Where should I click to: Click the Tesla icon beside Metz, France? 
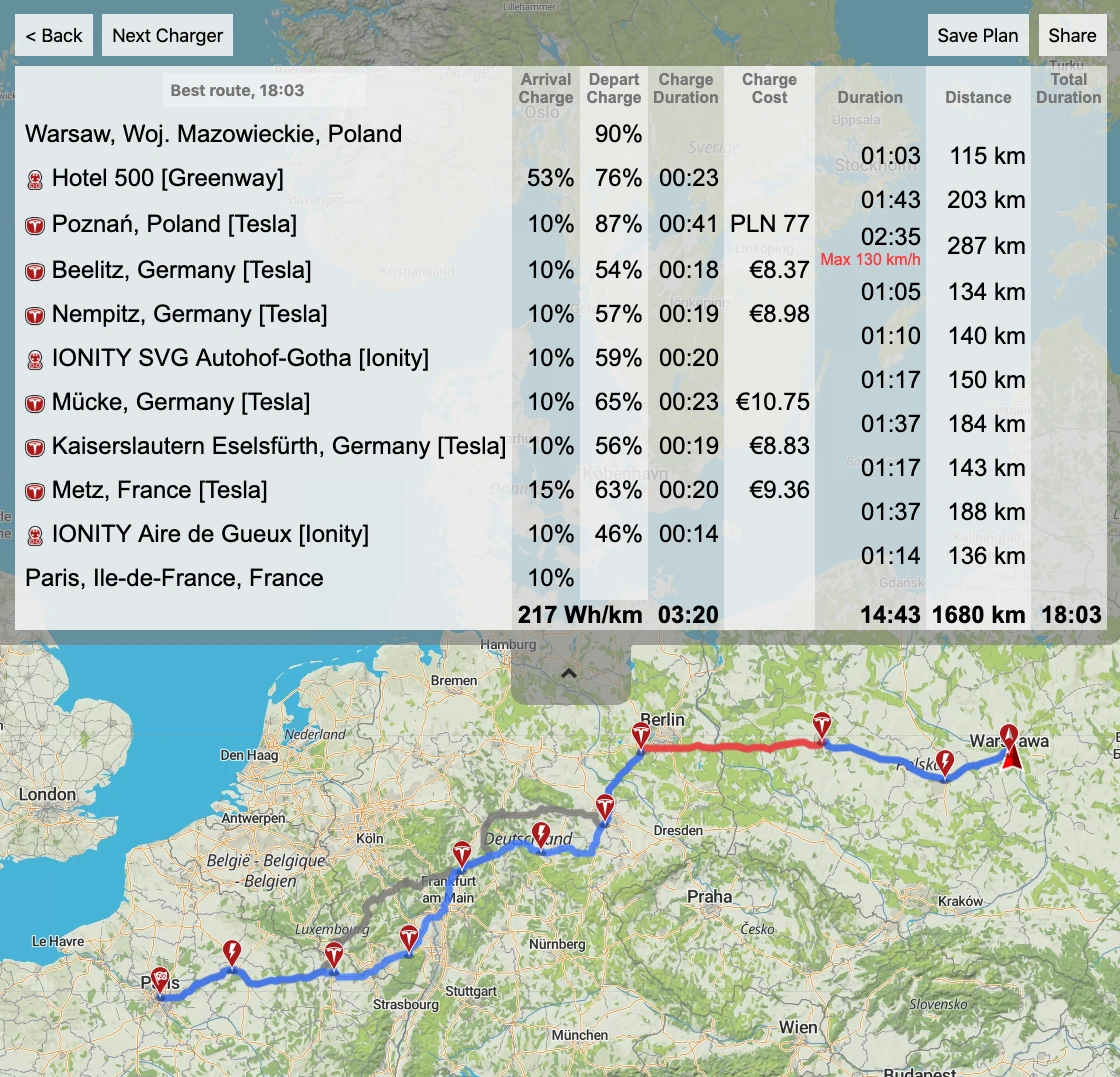pos(34,491)
